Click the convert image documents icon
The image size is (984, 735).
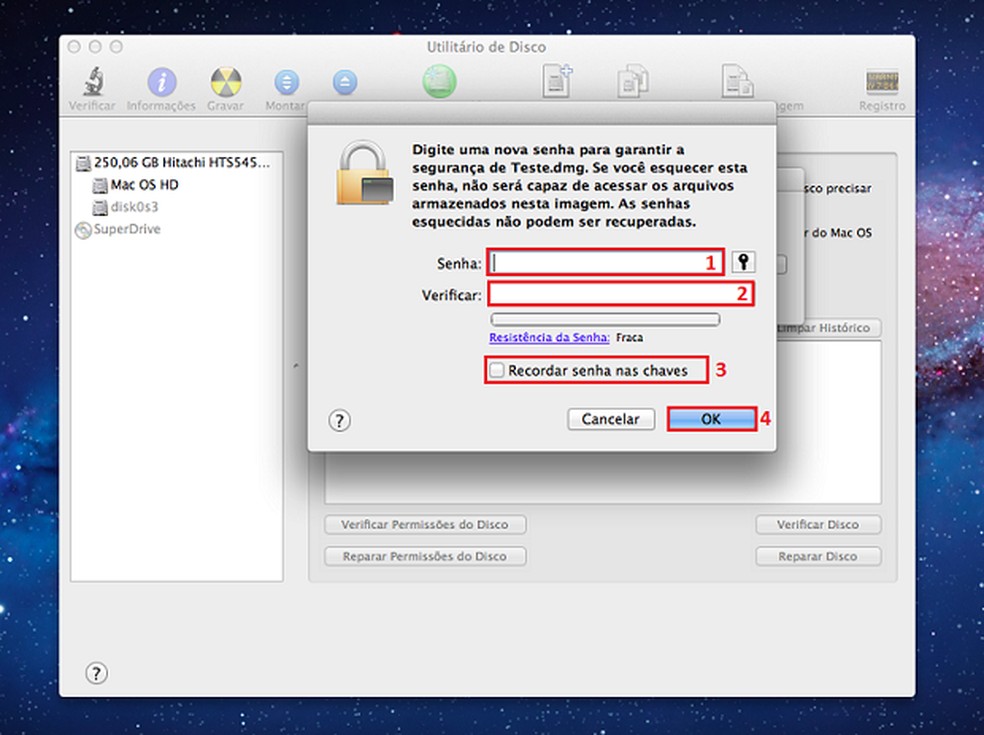coord(633,81)
